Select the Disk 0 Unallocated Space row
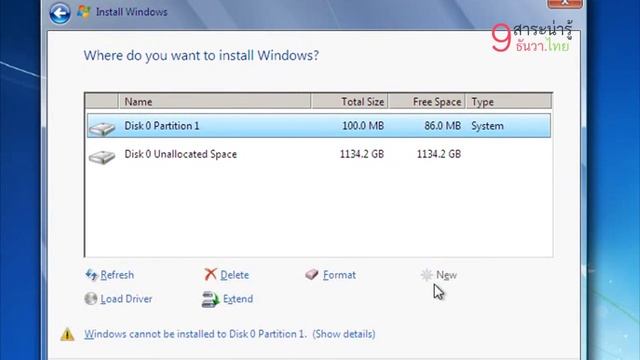Image resolution: width=640 pixels, height=360 pixels. [x=319, y=154]
